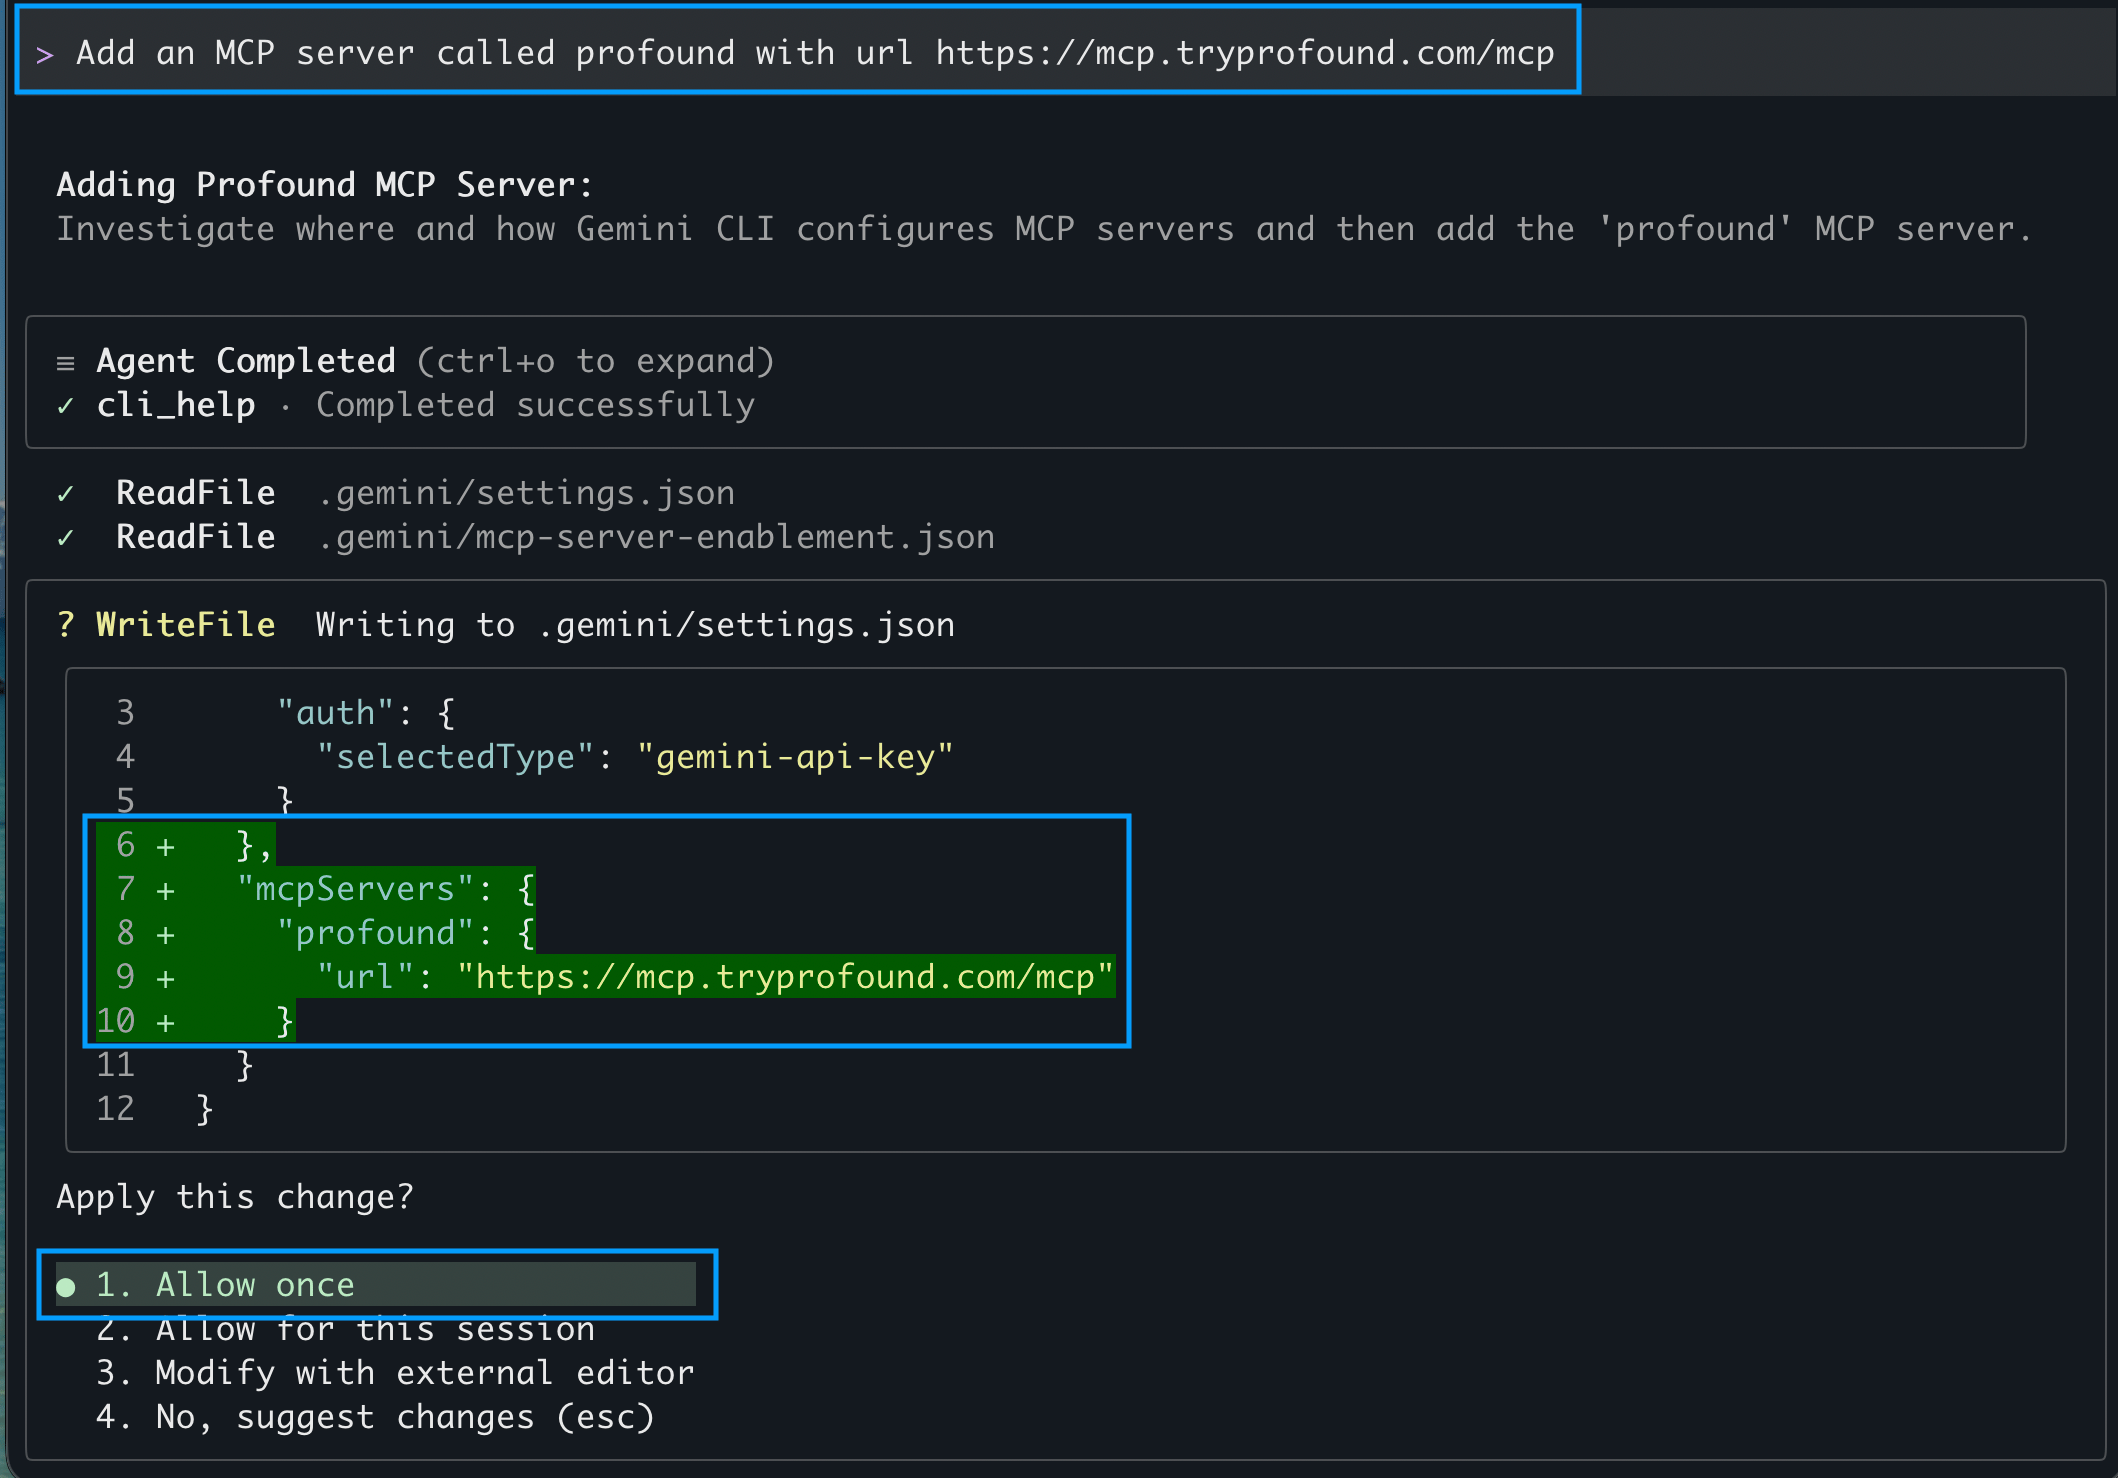2118x1478 pixels.
Task: Click added diff line 7 '"mcpServers": {'
Action: pyautogui.click(x=386, y=889)
